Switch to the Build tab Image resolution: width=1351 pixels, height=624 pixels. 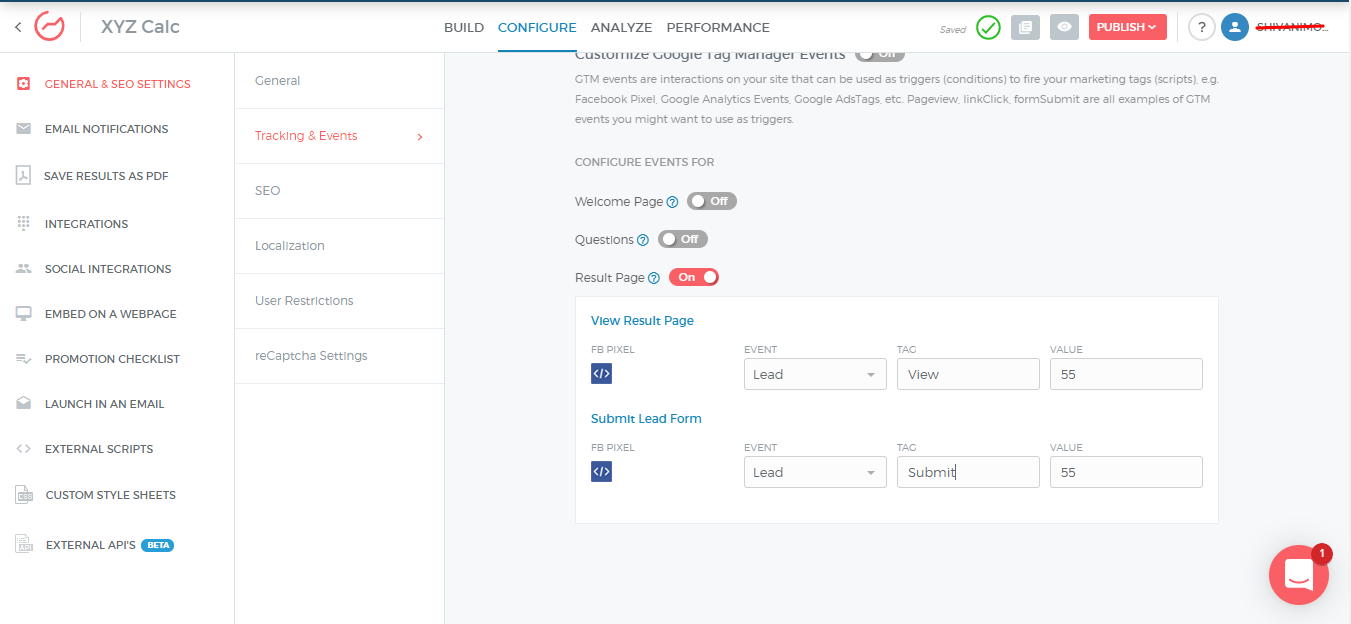coord(464,28)
